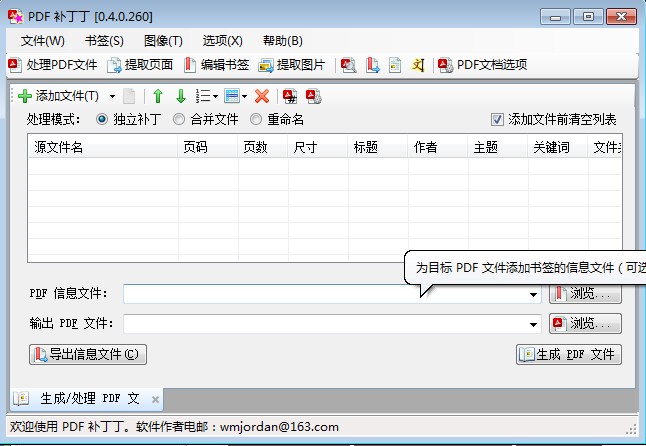Screen dimensions: 646x446
Task: Open the 帮助(B) menu
Action: tap(283, 41)
